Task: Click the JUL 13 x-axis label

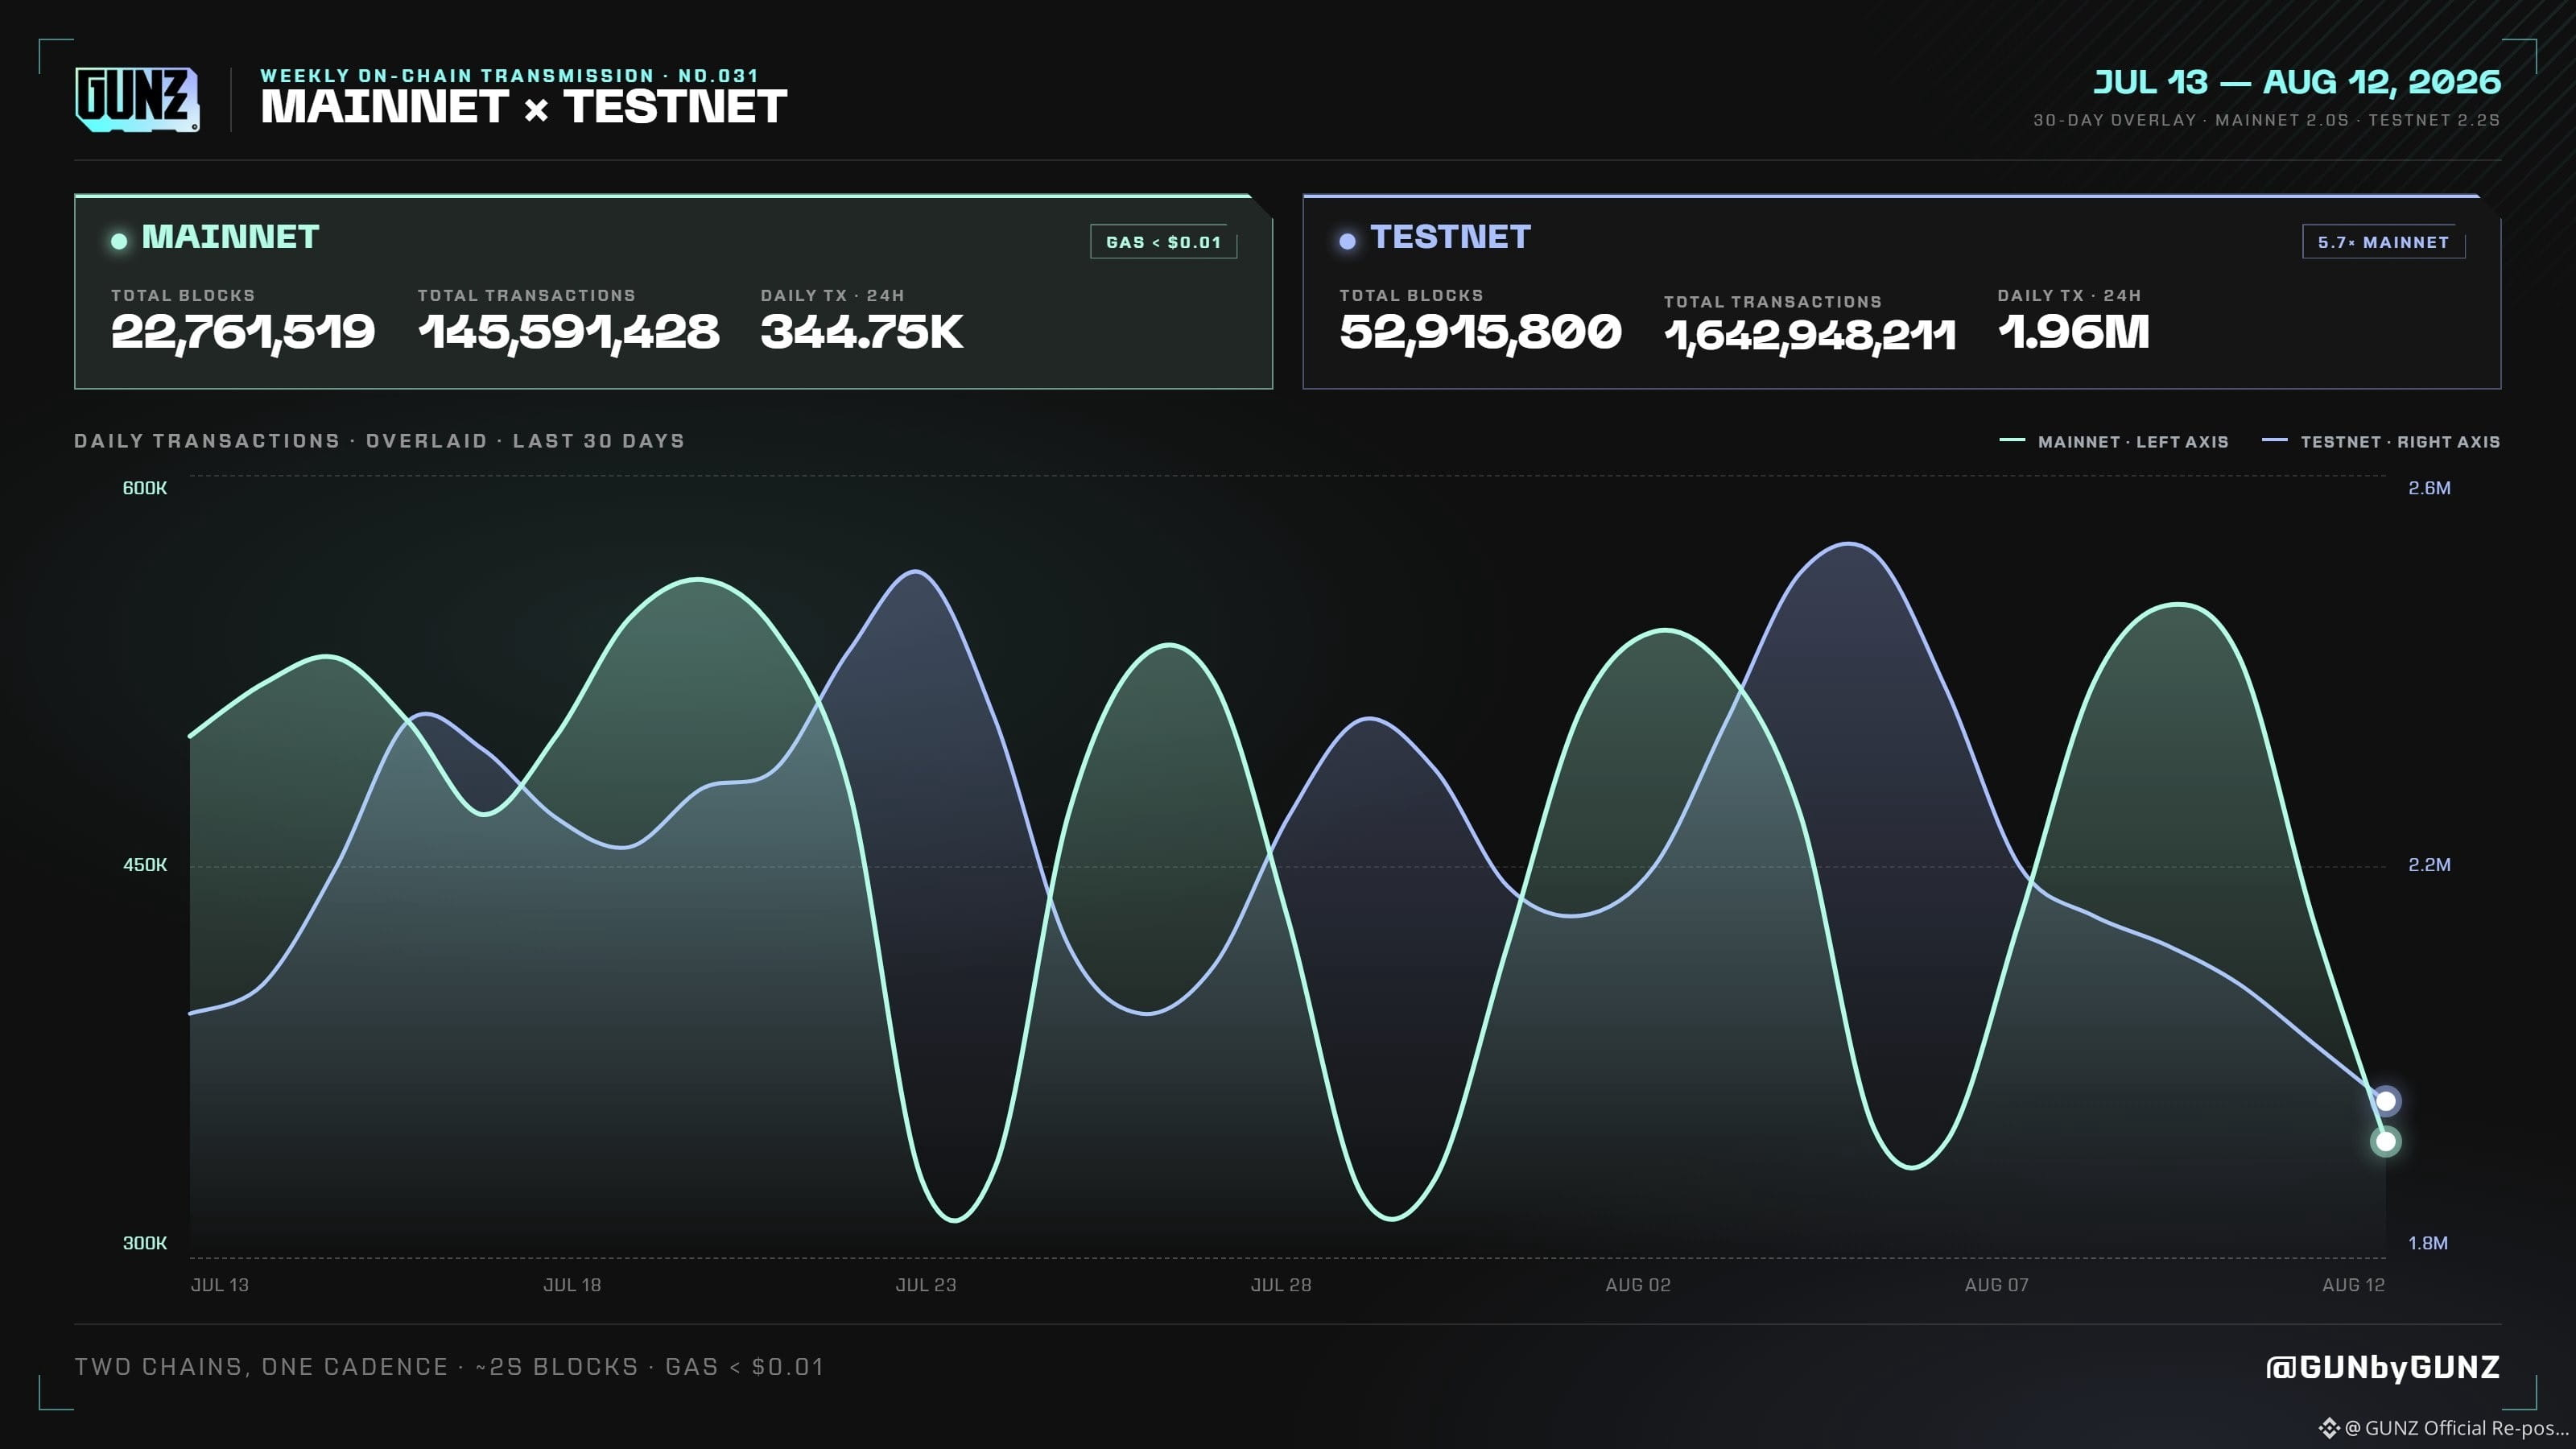Action: [220, 1285]
